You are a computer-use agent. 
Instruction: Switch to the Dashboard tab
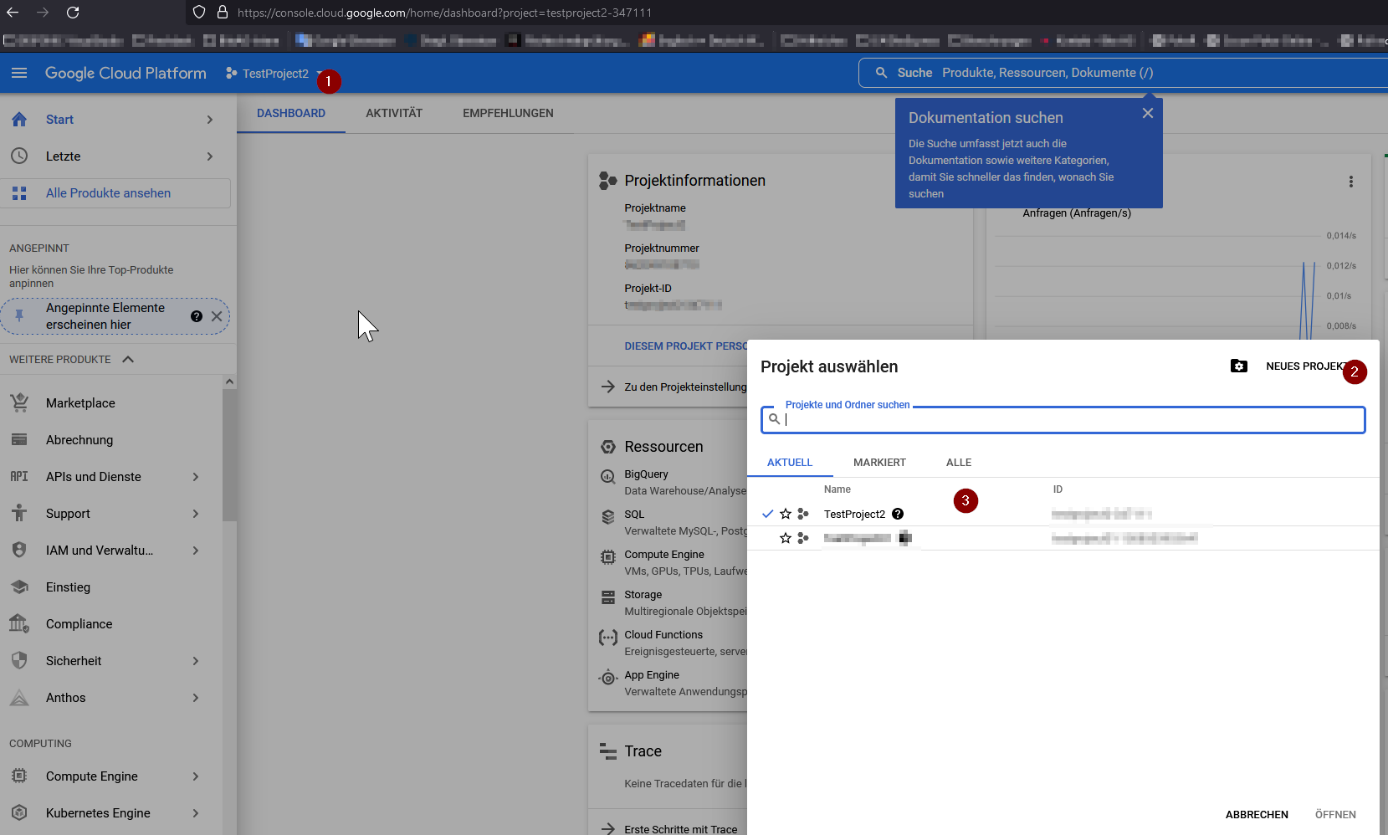coord(291,113)
